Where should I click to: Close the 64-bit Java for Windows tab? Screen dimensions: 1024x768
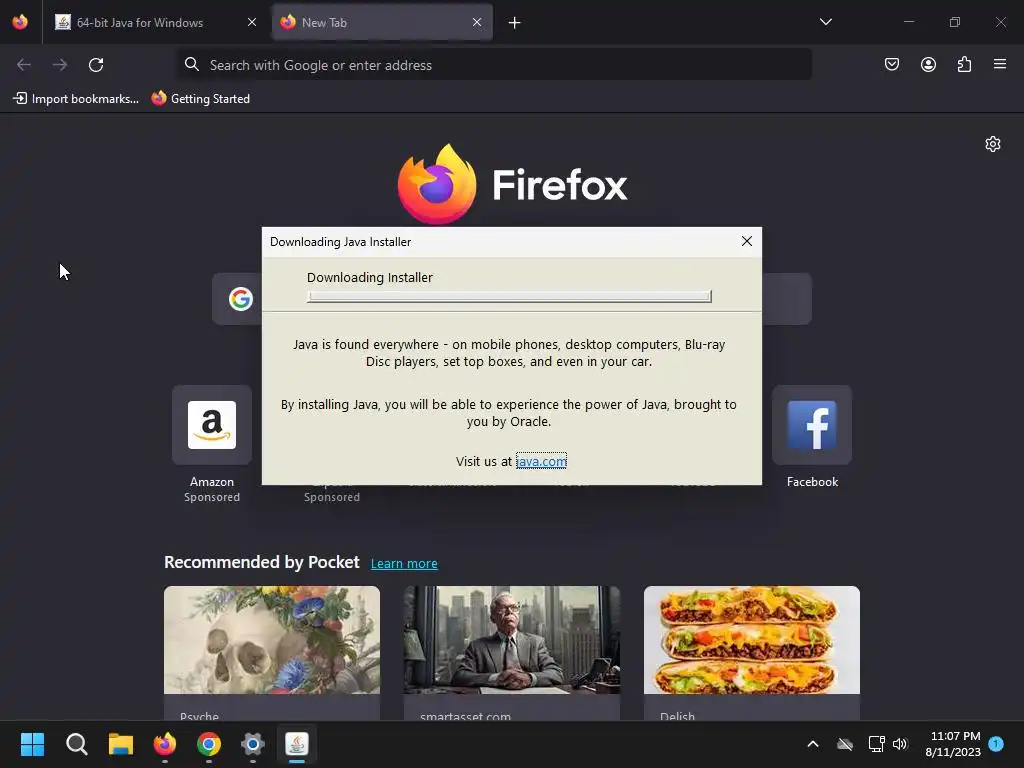click(251, 22)
